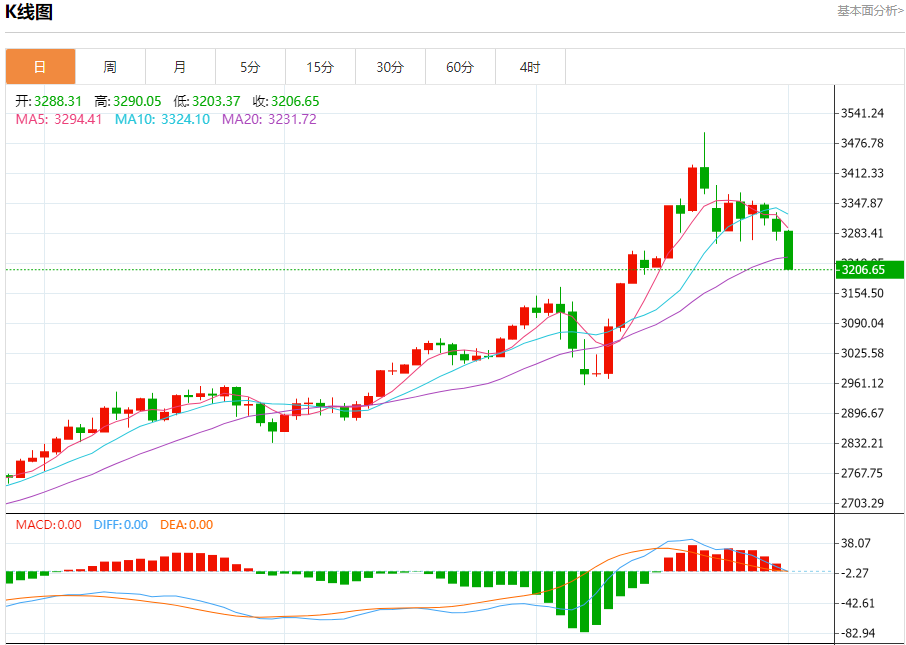Screen dimensions: 906x645
Task: Click the blue DIFF: 0.00 label
Action: 121,525
